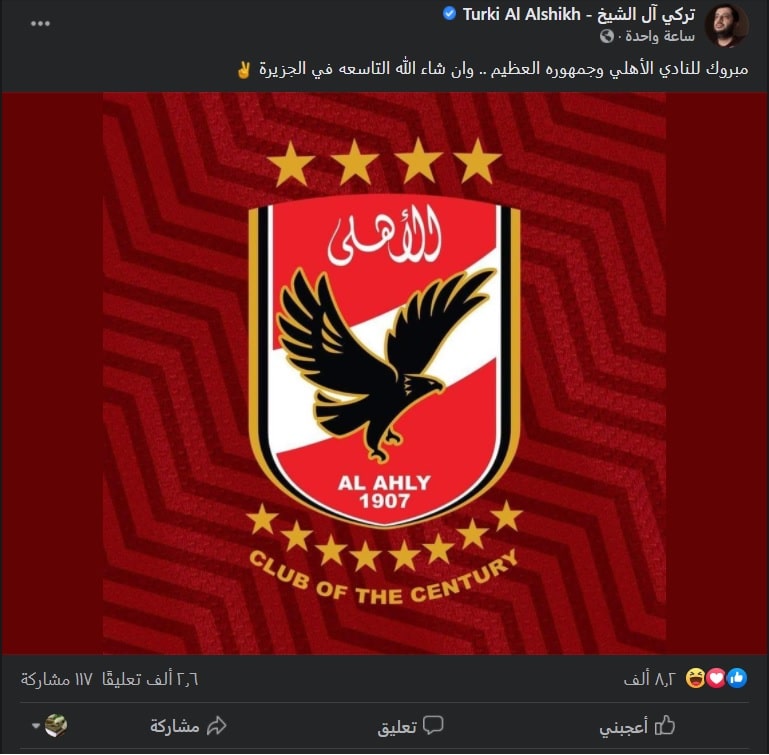The height and width of the screenshot is (755, 769).
Task: Click the red heart reaction icon
Action: point(716,678)
